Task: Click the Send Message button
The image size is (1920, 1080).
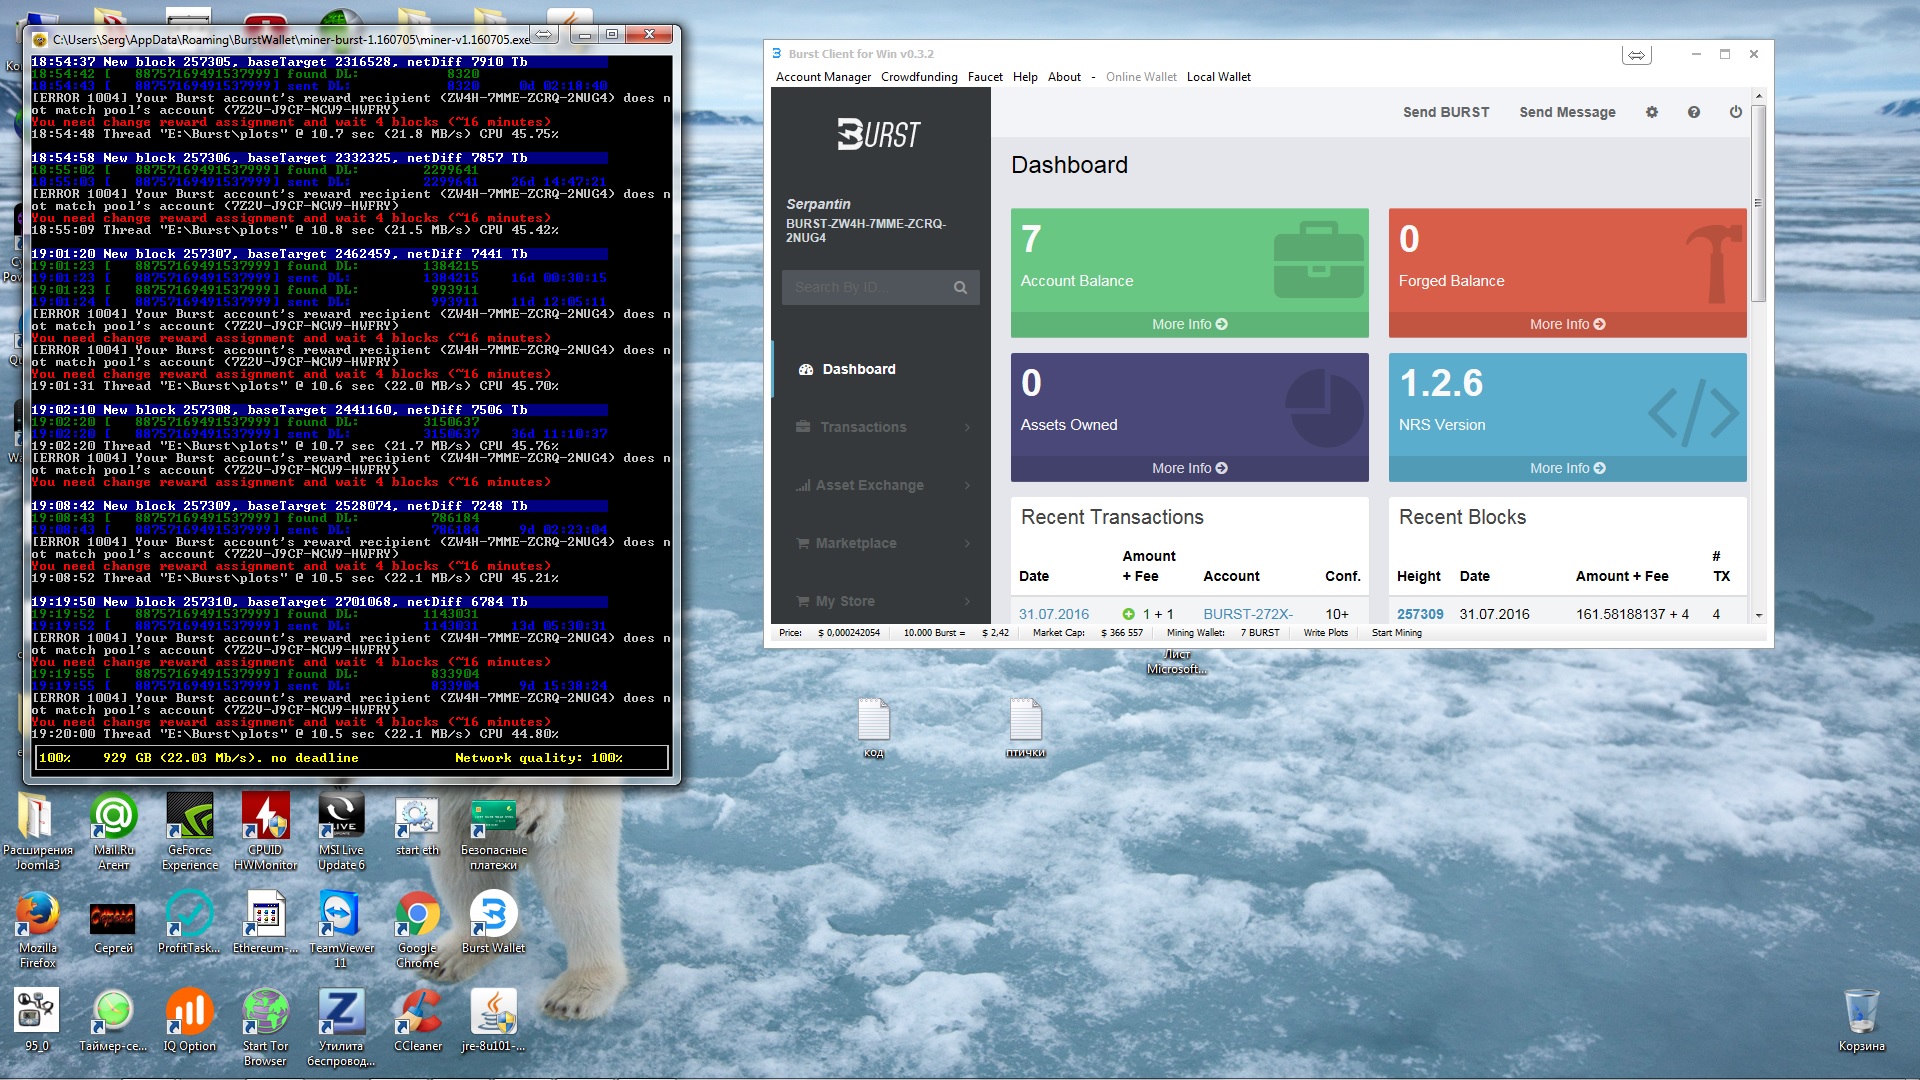Action: (1567, 112)
